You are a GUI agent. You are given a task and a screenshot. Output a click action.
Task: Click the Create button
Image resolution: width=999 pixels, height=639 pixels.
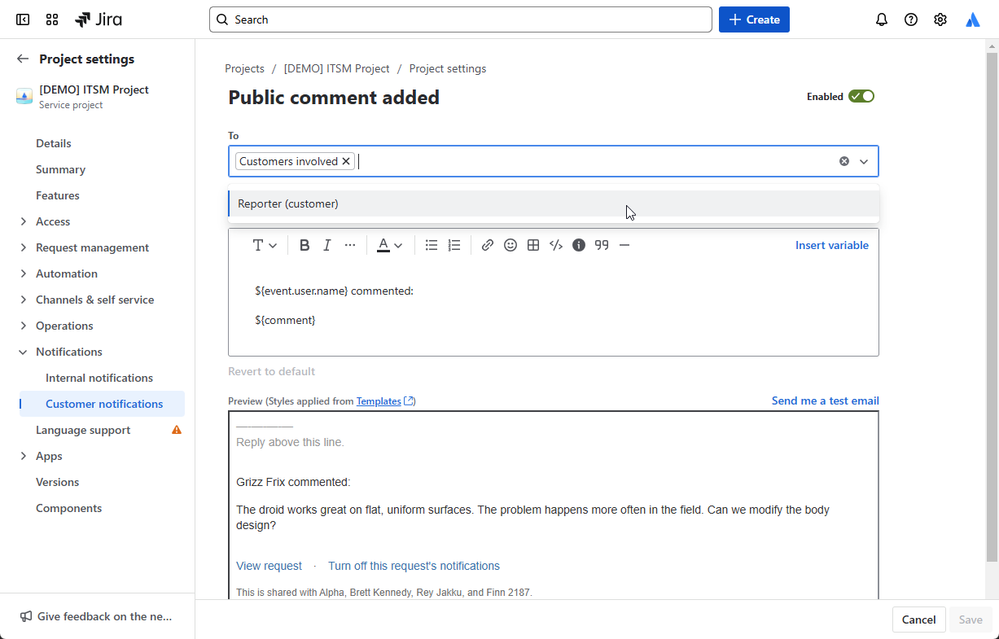click(x=754, y=20)
